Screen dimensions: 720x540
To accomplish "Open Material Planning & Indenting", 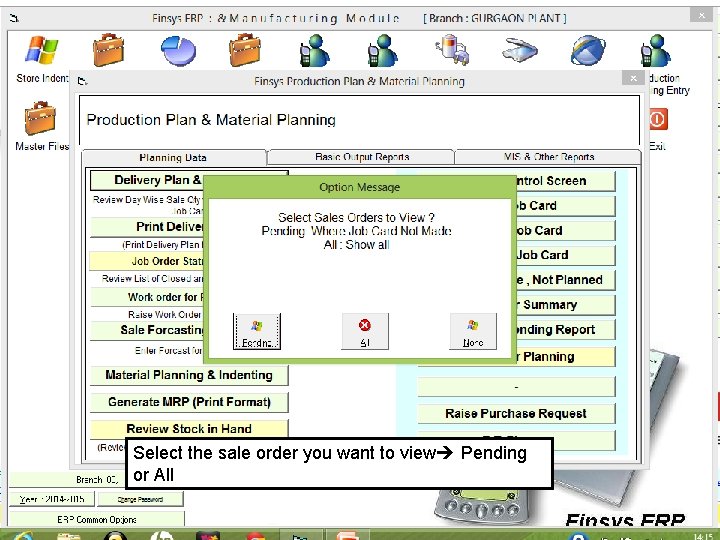I will click(x=189, y=375).
